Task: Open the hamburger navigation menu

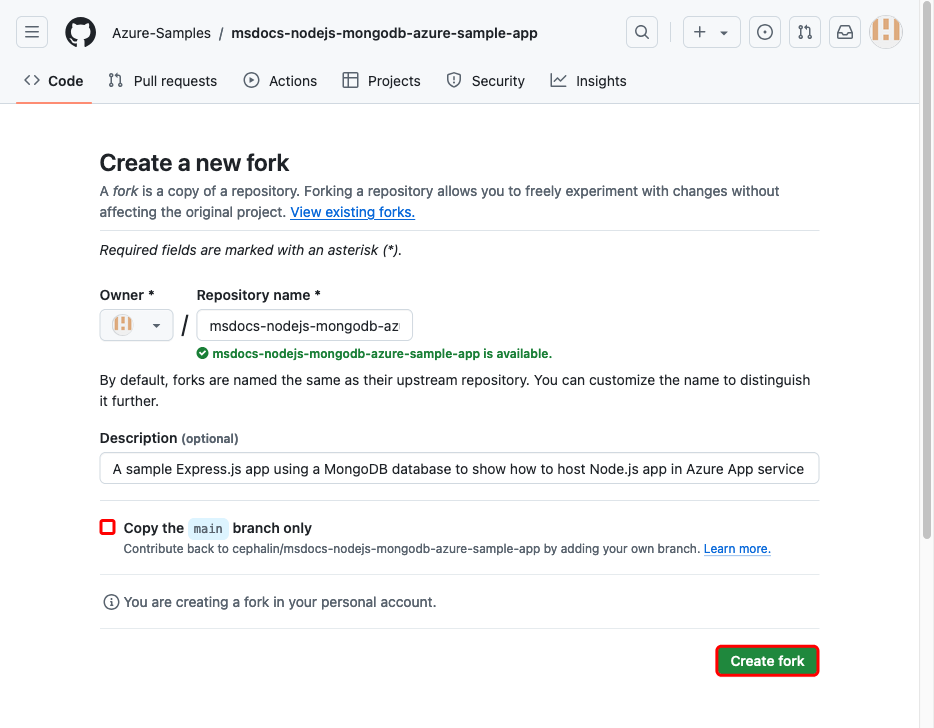Action: pyautogui.click(x=32, y=32)
